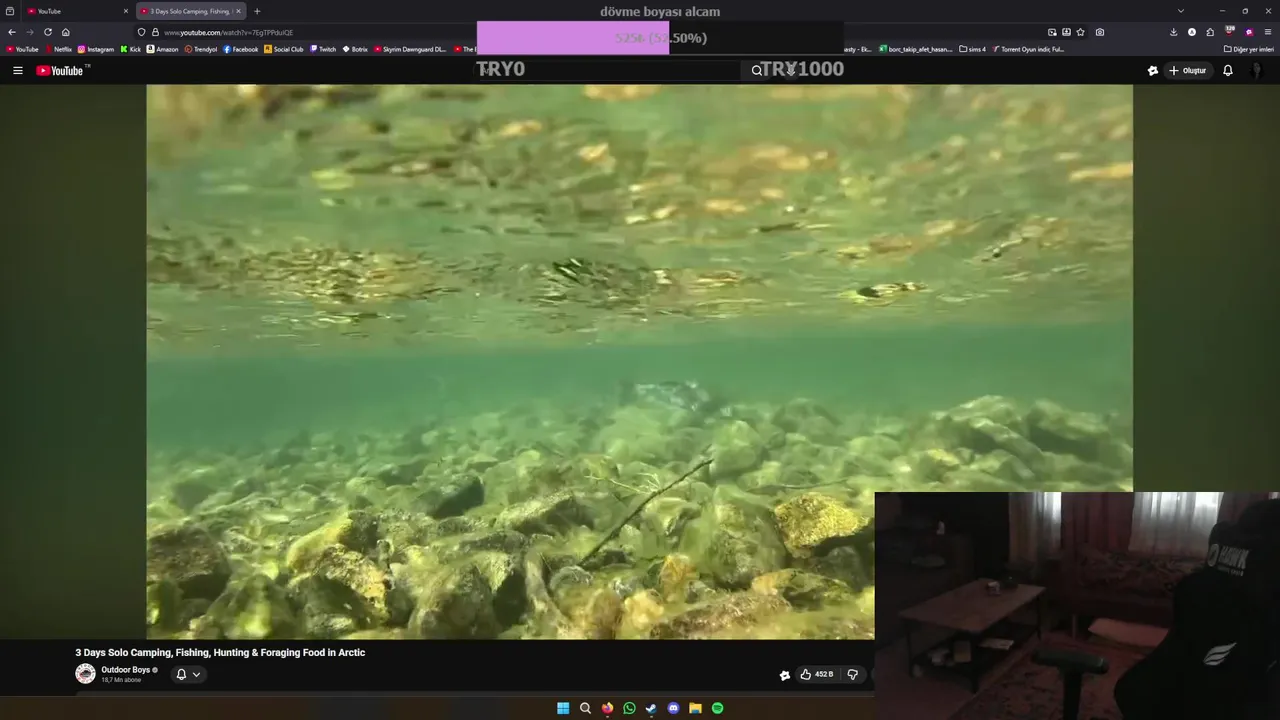The height and width of the screenshot is (720, 1280).
Task: Open the YouTube hamburger guide menu
Action: click(x=17, y=71)
